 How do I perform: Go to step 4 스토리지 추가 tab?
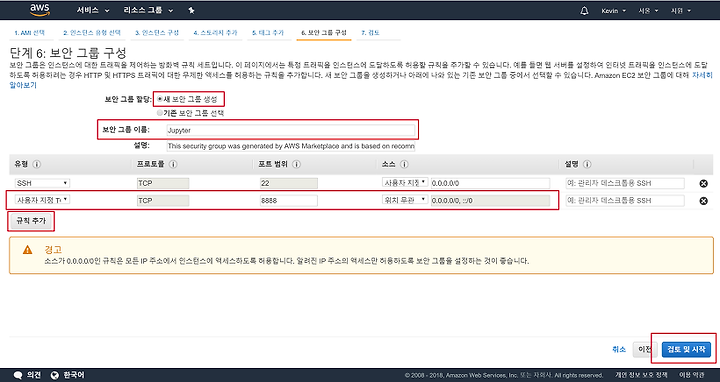tap(215, 33)
